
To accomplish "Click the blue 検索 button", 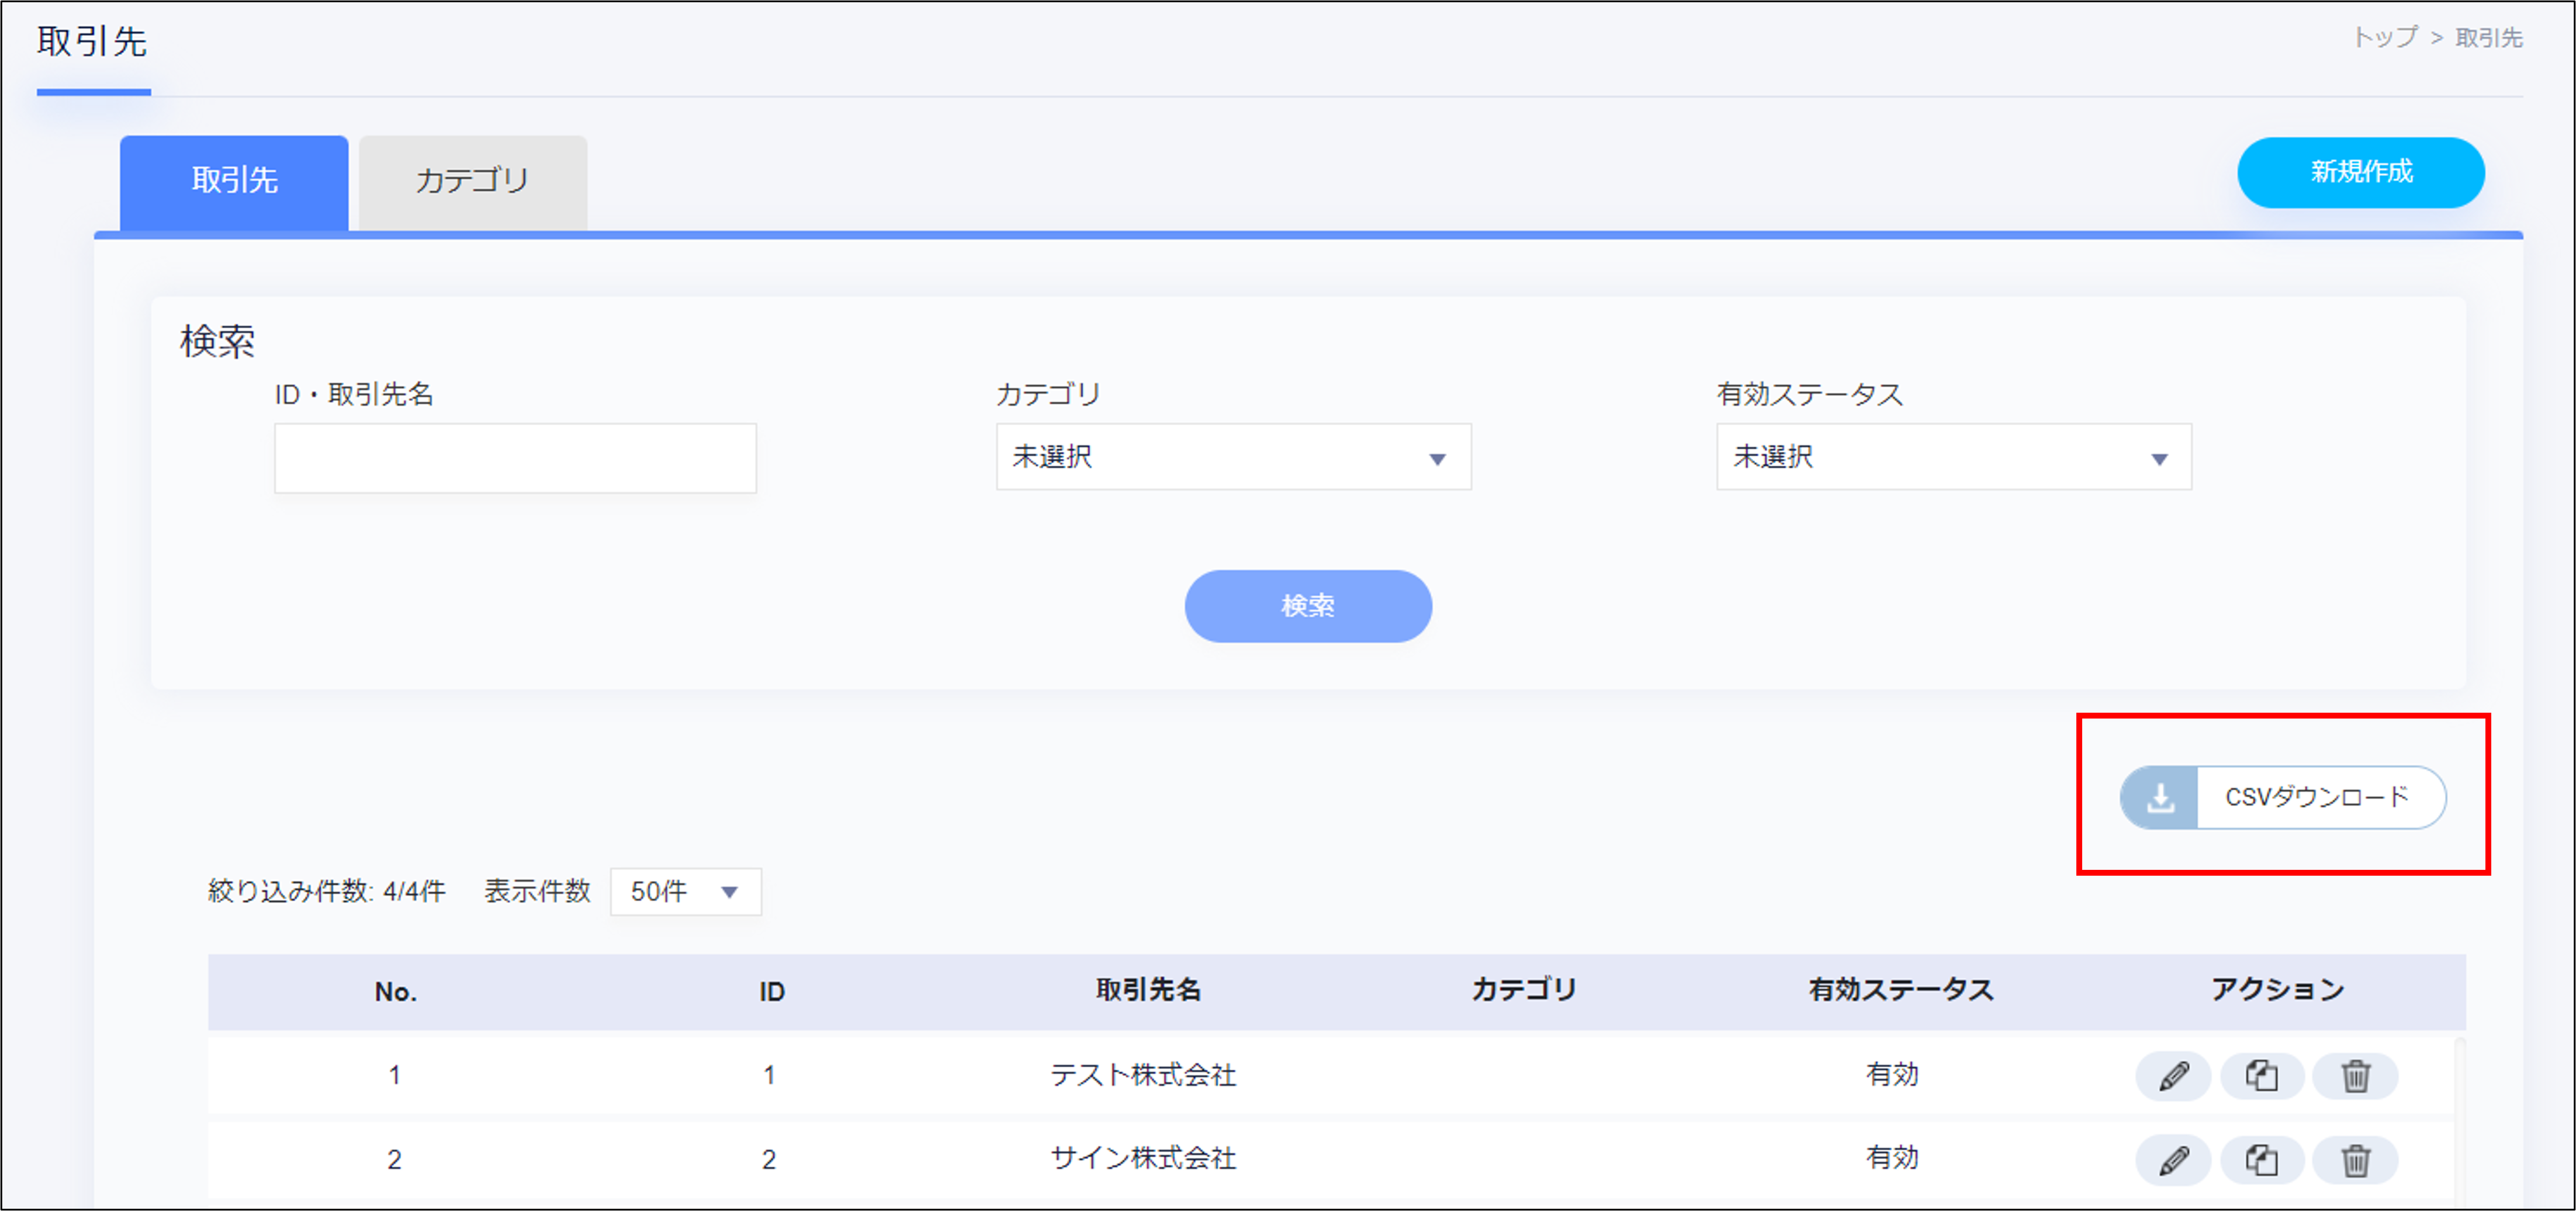I will point(1307,606).
